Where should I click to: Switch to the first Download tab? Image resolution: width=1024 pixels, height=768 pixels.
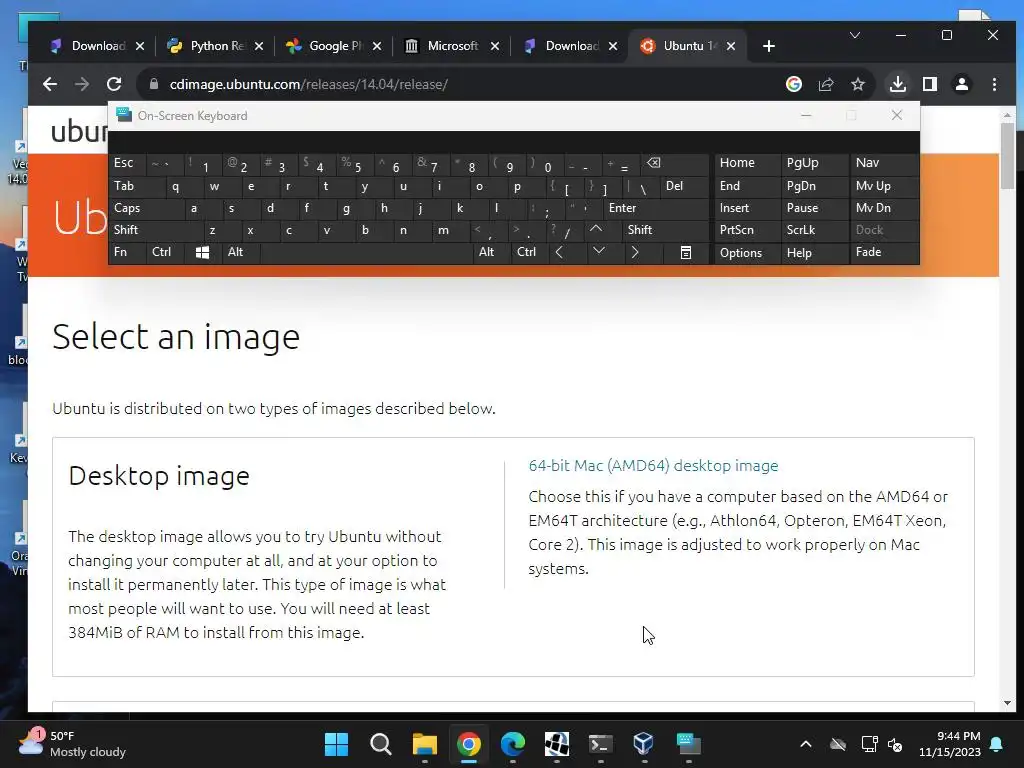click(x=96, y=46)
